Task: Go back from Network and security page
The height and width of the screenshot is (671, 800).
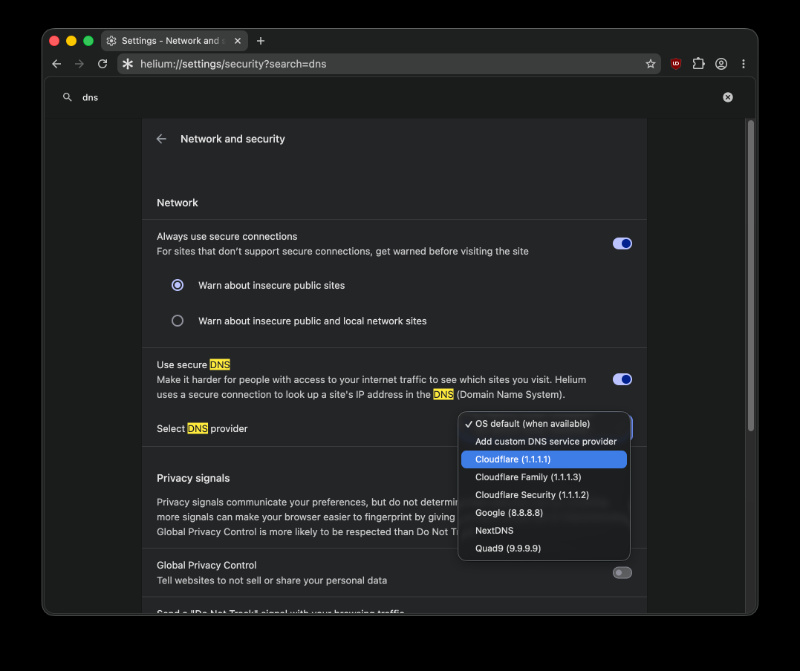Action: [161, 139]
